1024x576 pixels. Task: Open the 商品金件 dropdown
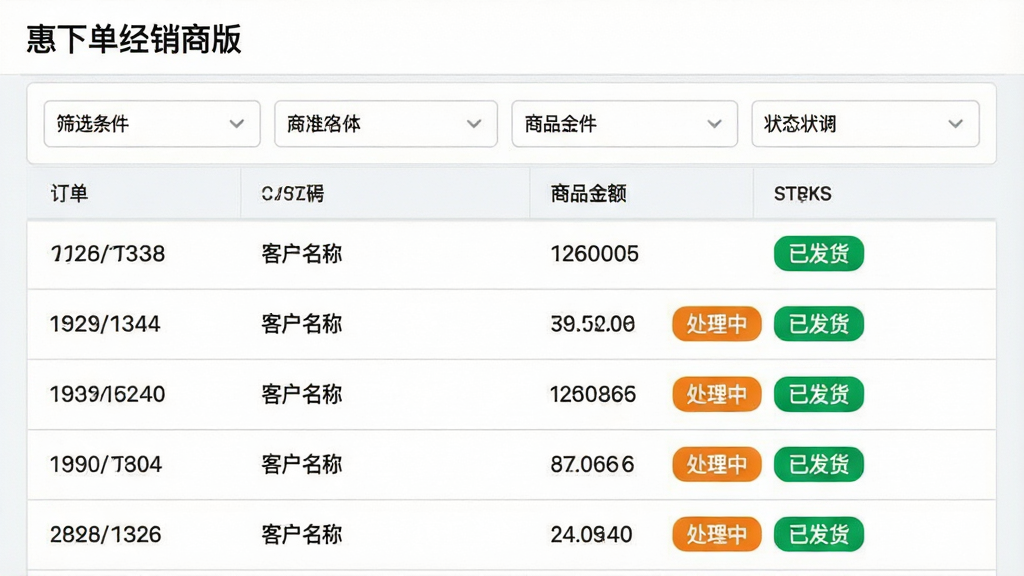[624, 123]
